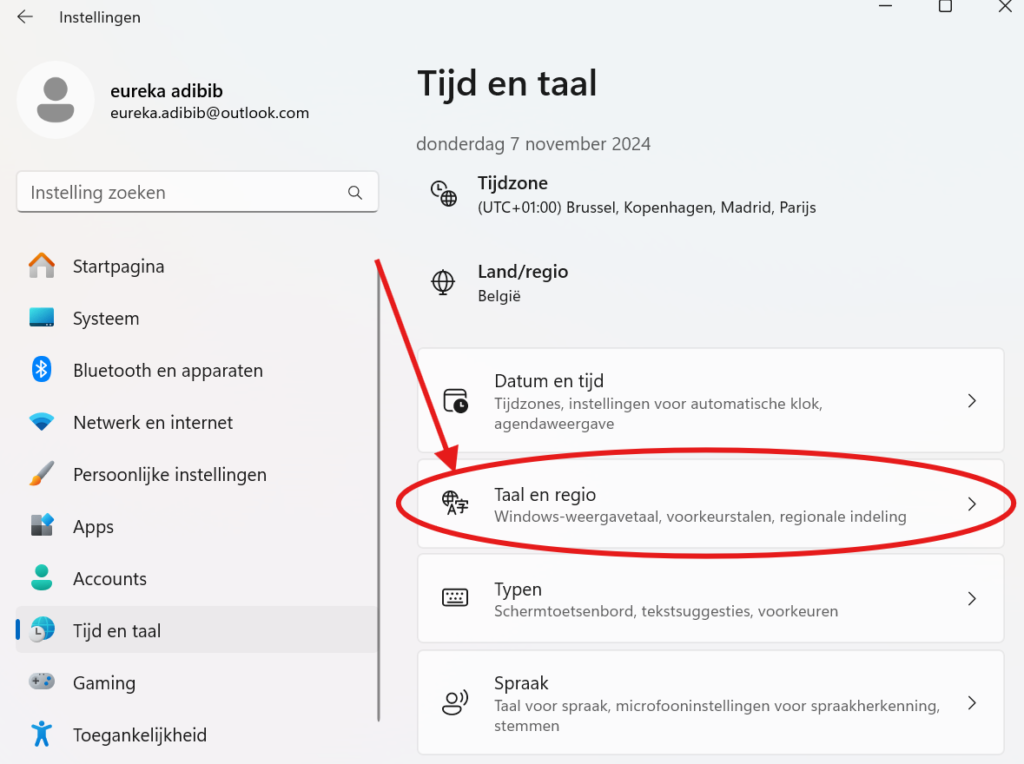Viewport: 1024px width, 764px height.
Task: Expand the Typen section chevron
Action: [971, 599]
